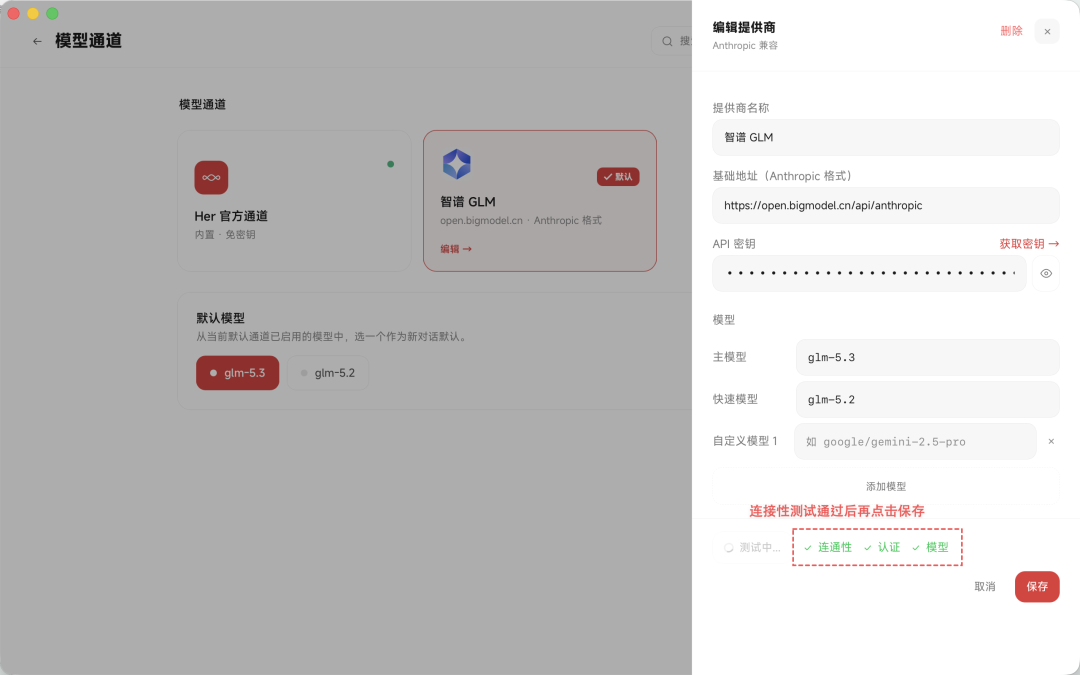Click the Anthropic 兼容 subtitle
1080x675 pixels.
click(x=745, y=45)
